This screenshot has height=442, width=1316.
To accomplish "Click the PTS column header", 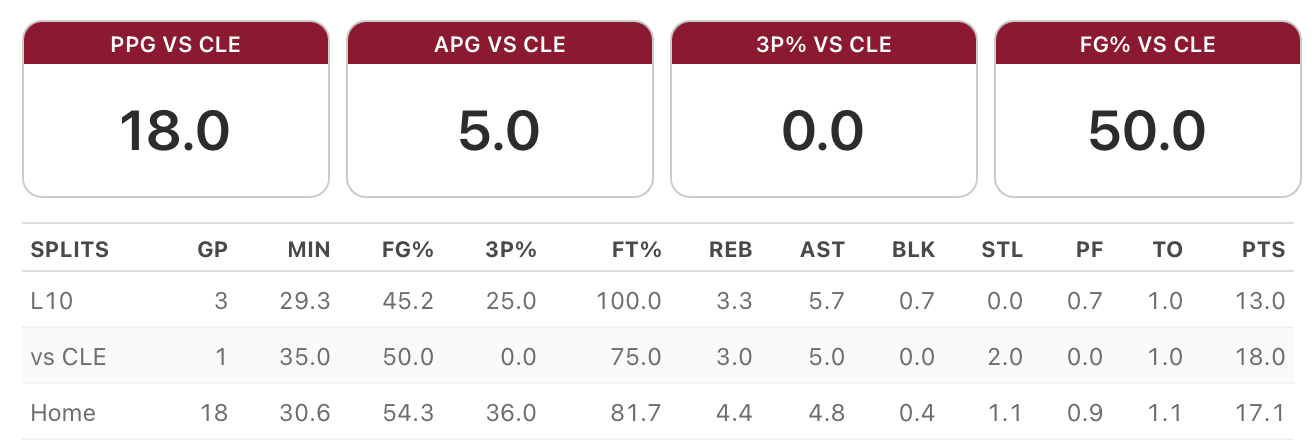I will point(1264,250).
